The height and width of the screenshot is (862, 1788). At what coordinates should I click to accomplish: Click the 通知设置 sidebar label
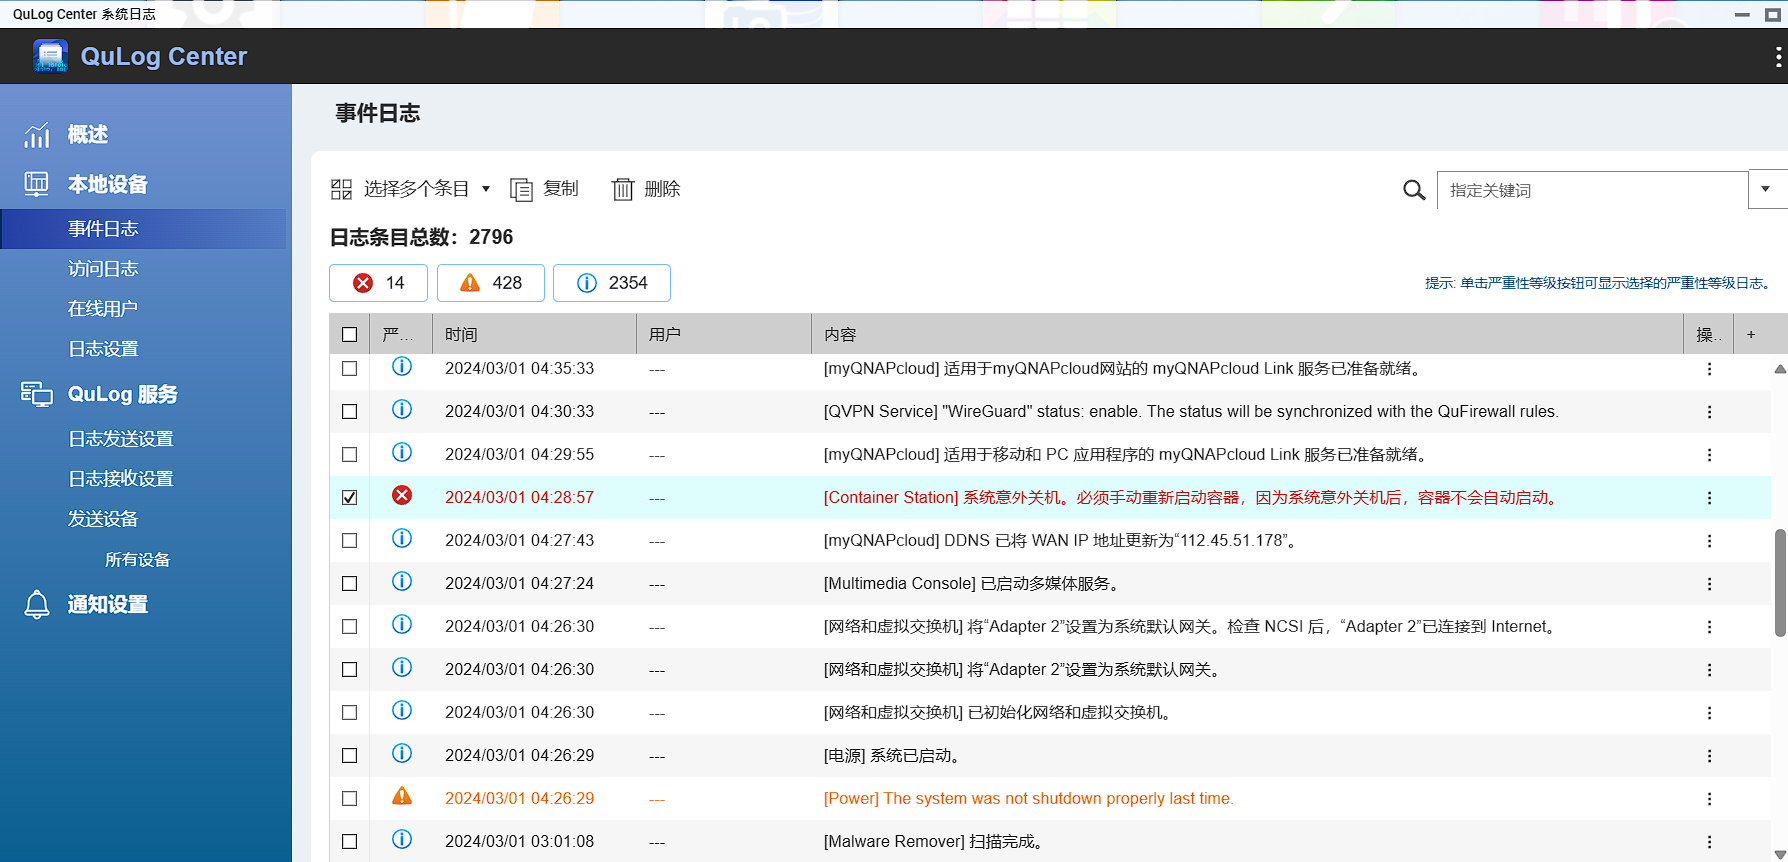[108, 604]
